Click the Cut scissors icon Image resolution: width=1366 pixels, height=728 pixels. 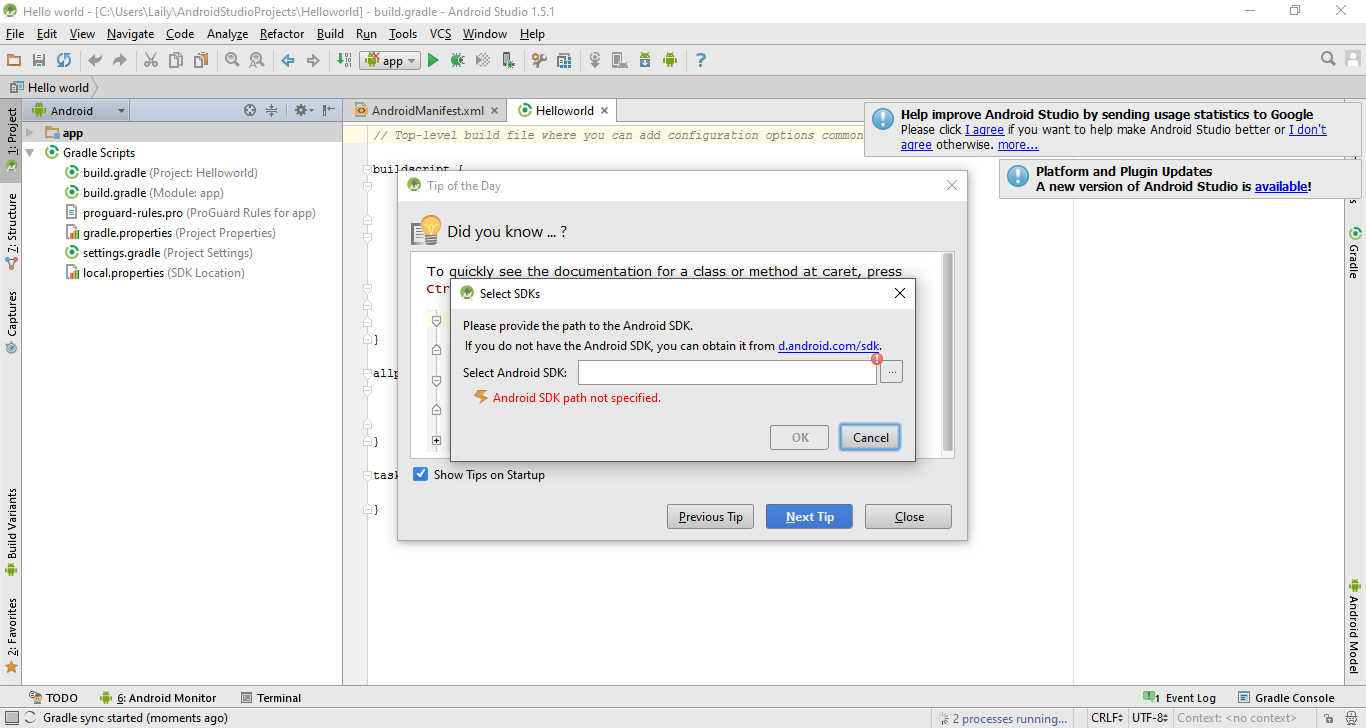pyautogui.click(x=151, y=60)
